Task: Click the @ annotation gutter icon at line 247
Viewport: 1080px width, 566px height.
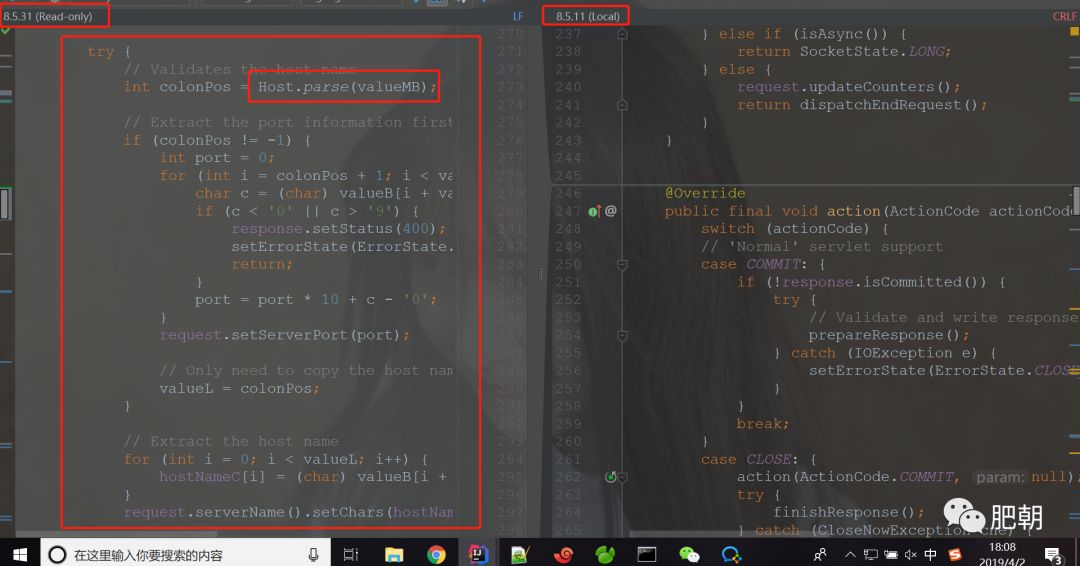Action: point(611,211)
